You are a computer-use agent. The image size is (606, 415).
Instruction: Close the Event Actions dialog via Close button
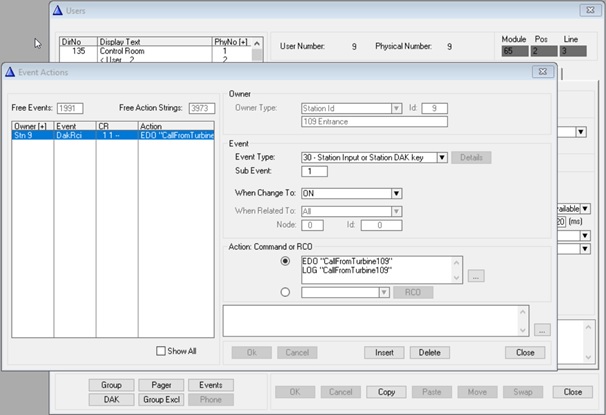(x=524, y=352)
